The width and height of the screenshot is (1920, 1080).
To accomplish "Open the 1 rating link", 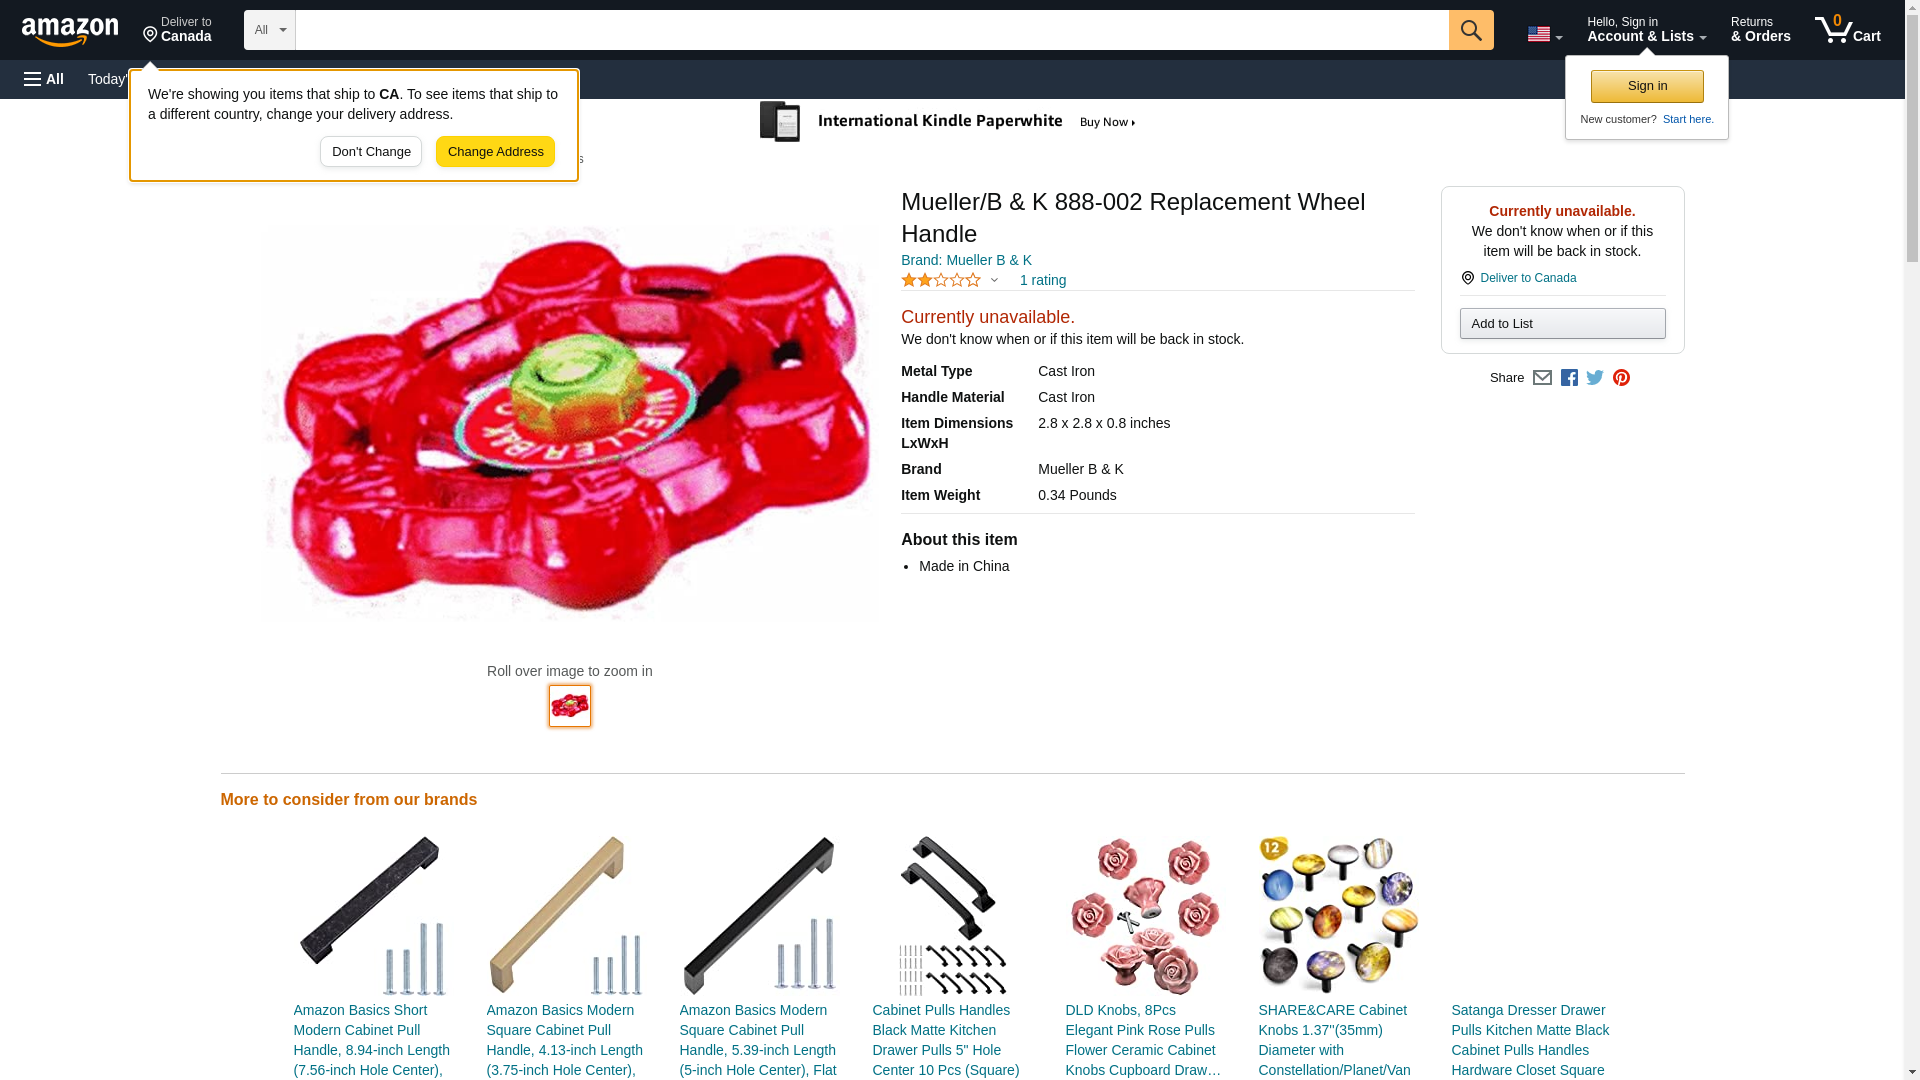I will [x=1042, y=281].
